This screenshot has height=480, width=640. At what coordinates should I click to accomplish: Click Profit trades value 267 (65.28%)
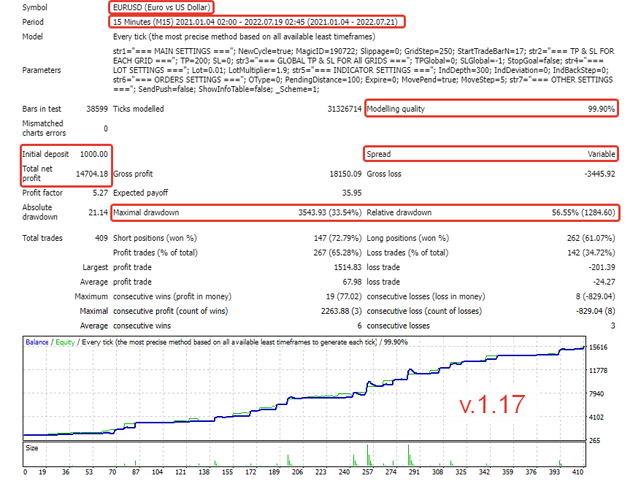338,253
